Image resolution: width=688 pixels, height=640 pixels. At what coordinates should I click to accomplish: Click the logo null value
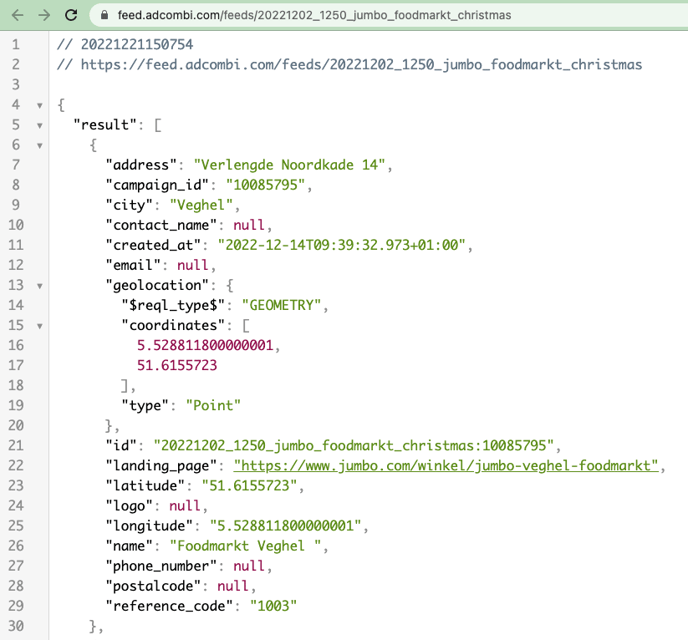(185, 505)
